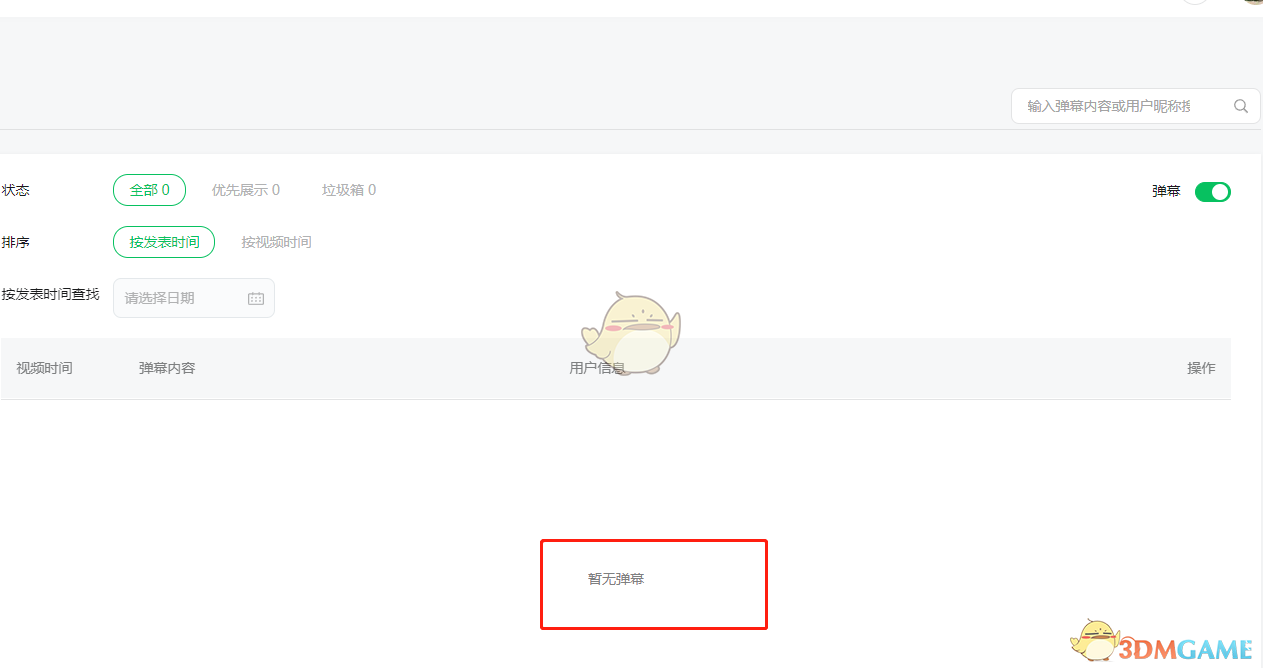Switch to the 垃圾箱 0 tab
Viewport: 1263px width, 668px height.
point(349,190)
